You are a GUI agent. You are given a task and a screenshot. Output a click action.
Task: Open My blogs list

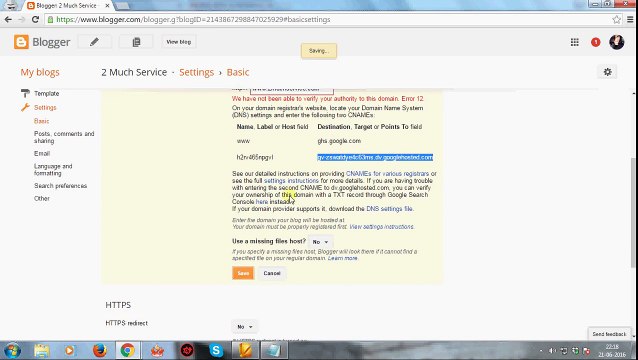coord(40,72)
